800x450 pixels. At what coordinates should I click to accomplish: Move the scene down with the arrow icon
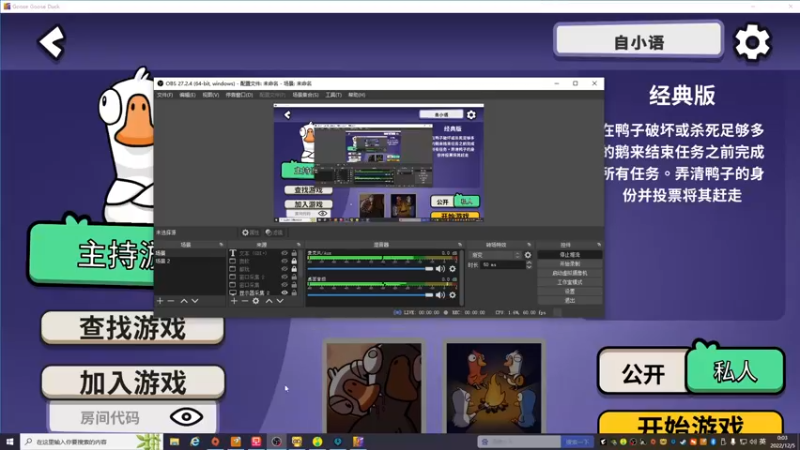[194, 301]
